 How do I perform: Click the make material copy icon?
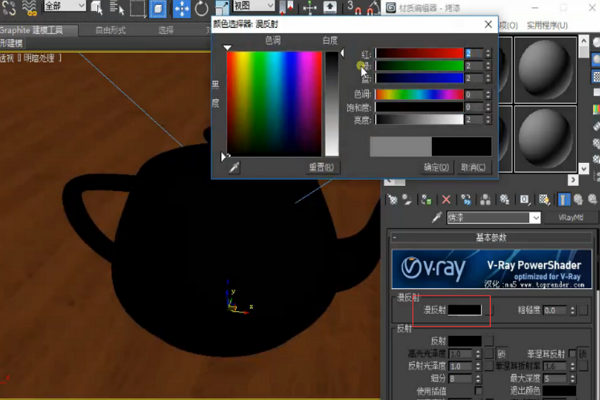466,199
